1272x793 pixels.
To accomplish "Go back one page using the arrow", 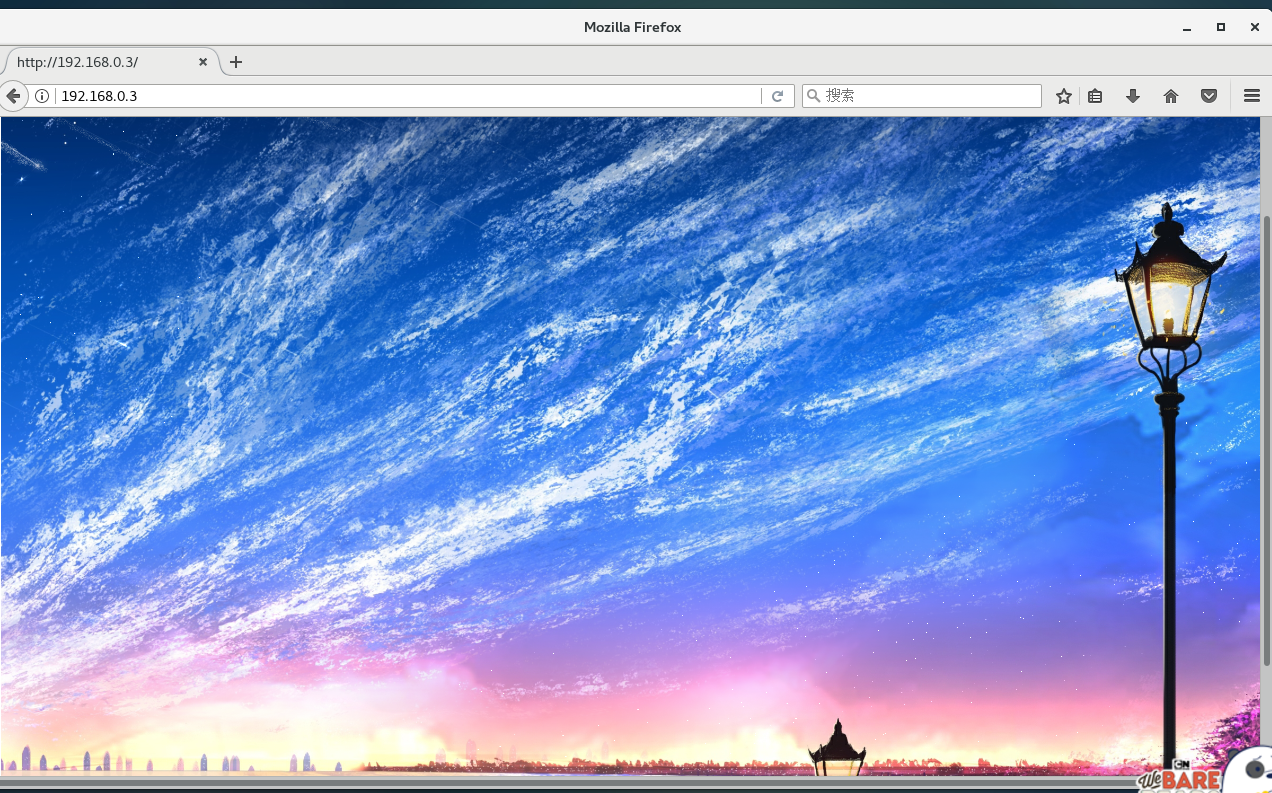I will [x=12, y=96].
